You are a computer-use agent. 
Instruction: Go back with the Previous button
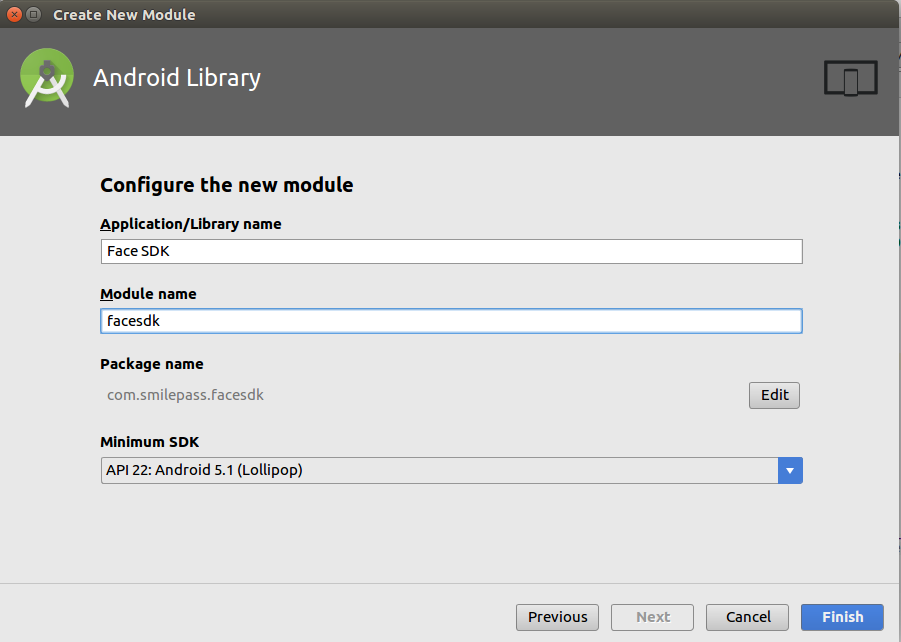tap(557, 617)
